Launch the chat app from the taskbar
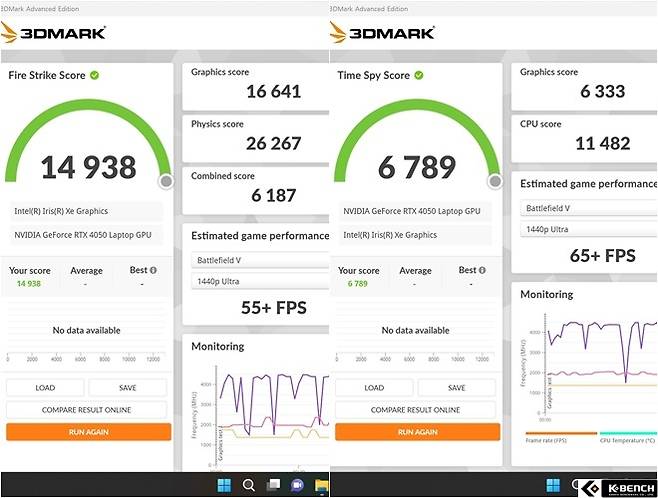Screen dimensions: 658x498 tap(297, 485)
